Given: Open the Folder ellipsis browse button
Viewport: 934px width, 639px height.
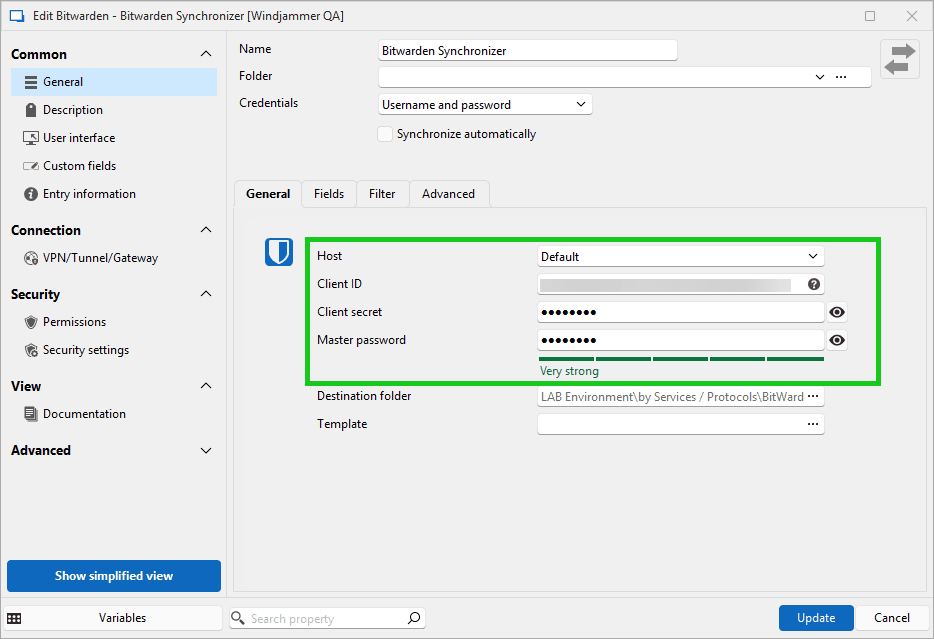Looking at the screenshot, I should (841, 77).
